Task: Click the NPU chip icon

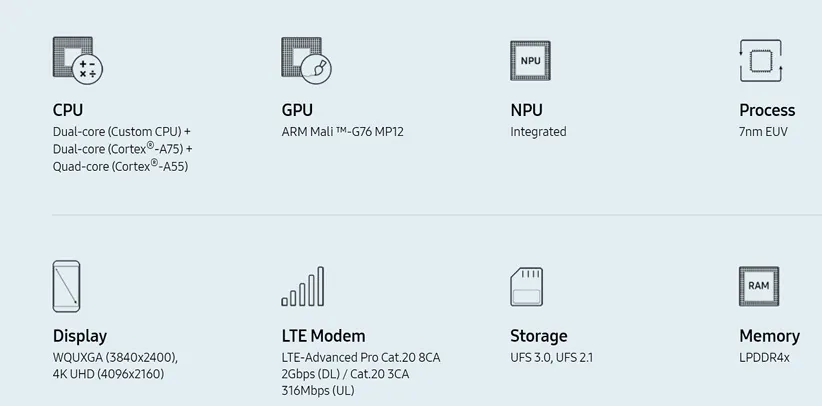Action: [530, 60]
